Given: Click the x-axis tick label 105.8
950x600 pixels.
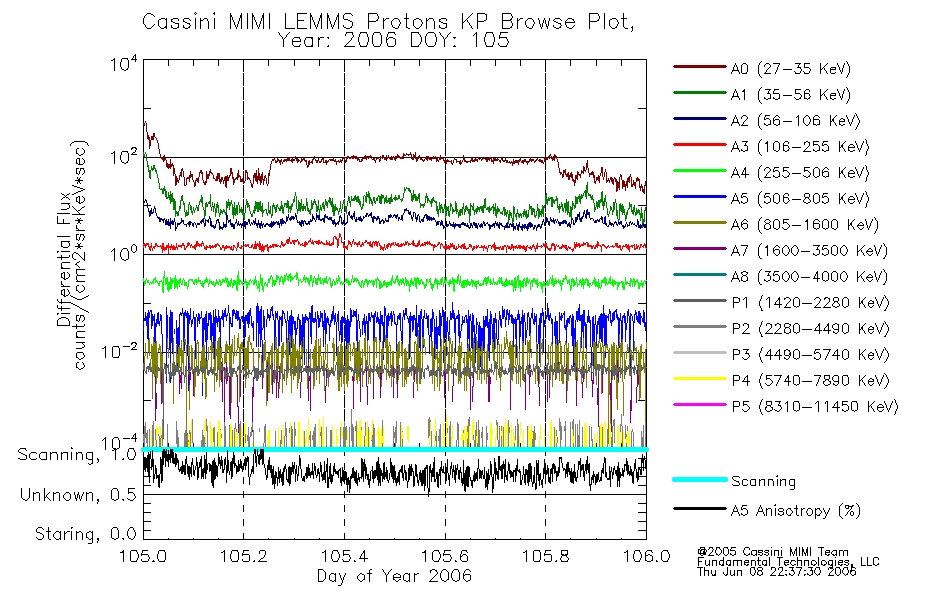Looking at the screenshot, I should [546, 556].
